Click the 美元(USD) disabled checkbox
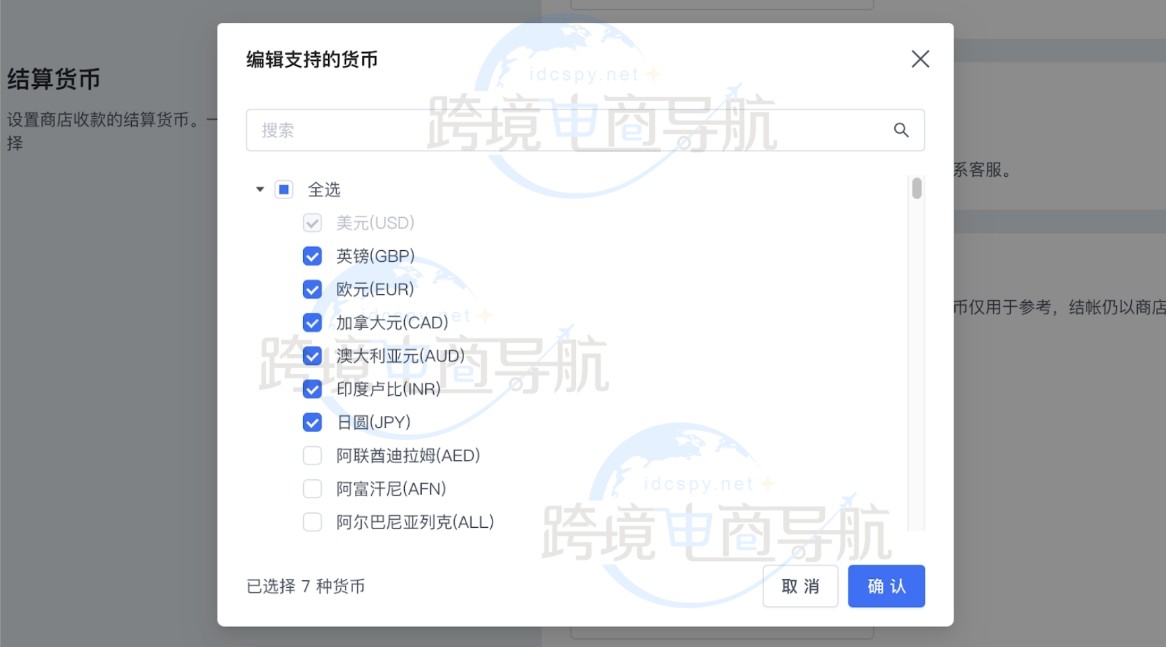The height and width of the screenshot is (647, 1166). 312,223
